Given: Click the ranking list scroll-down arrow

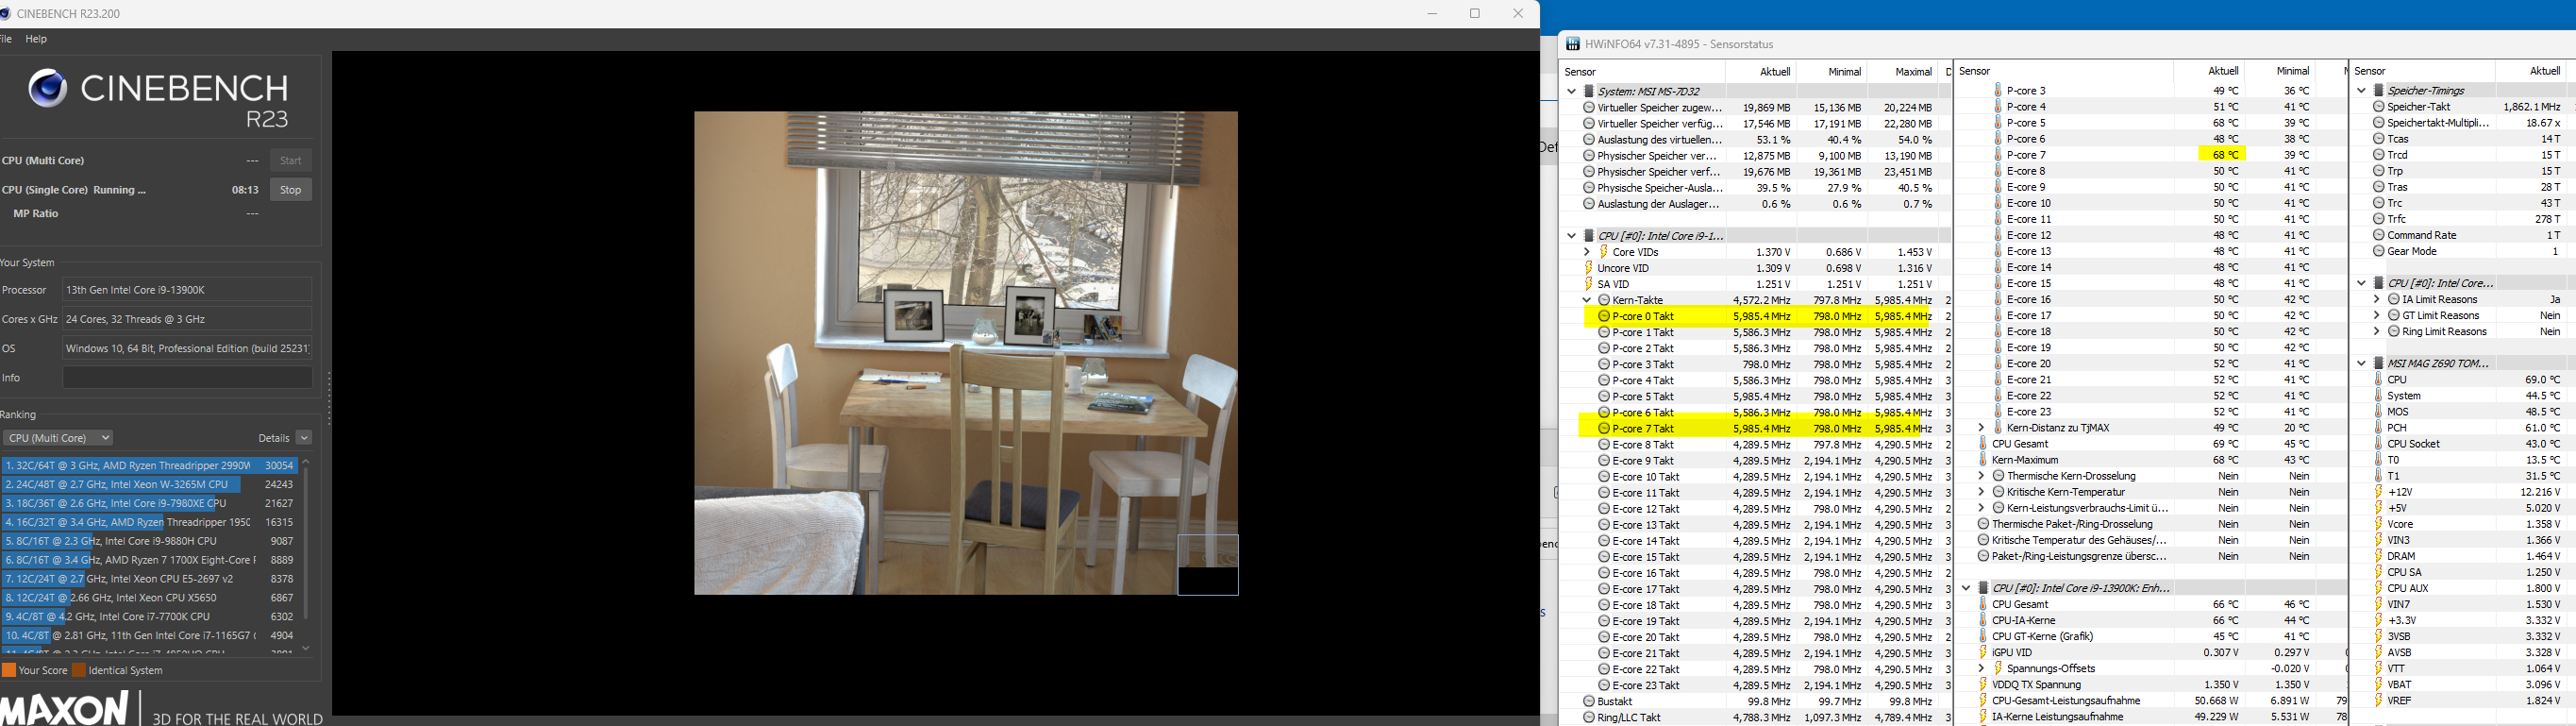Looking at the screenshot, I should pos(306,648).
